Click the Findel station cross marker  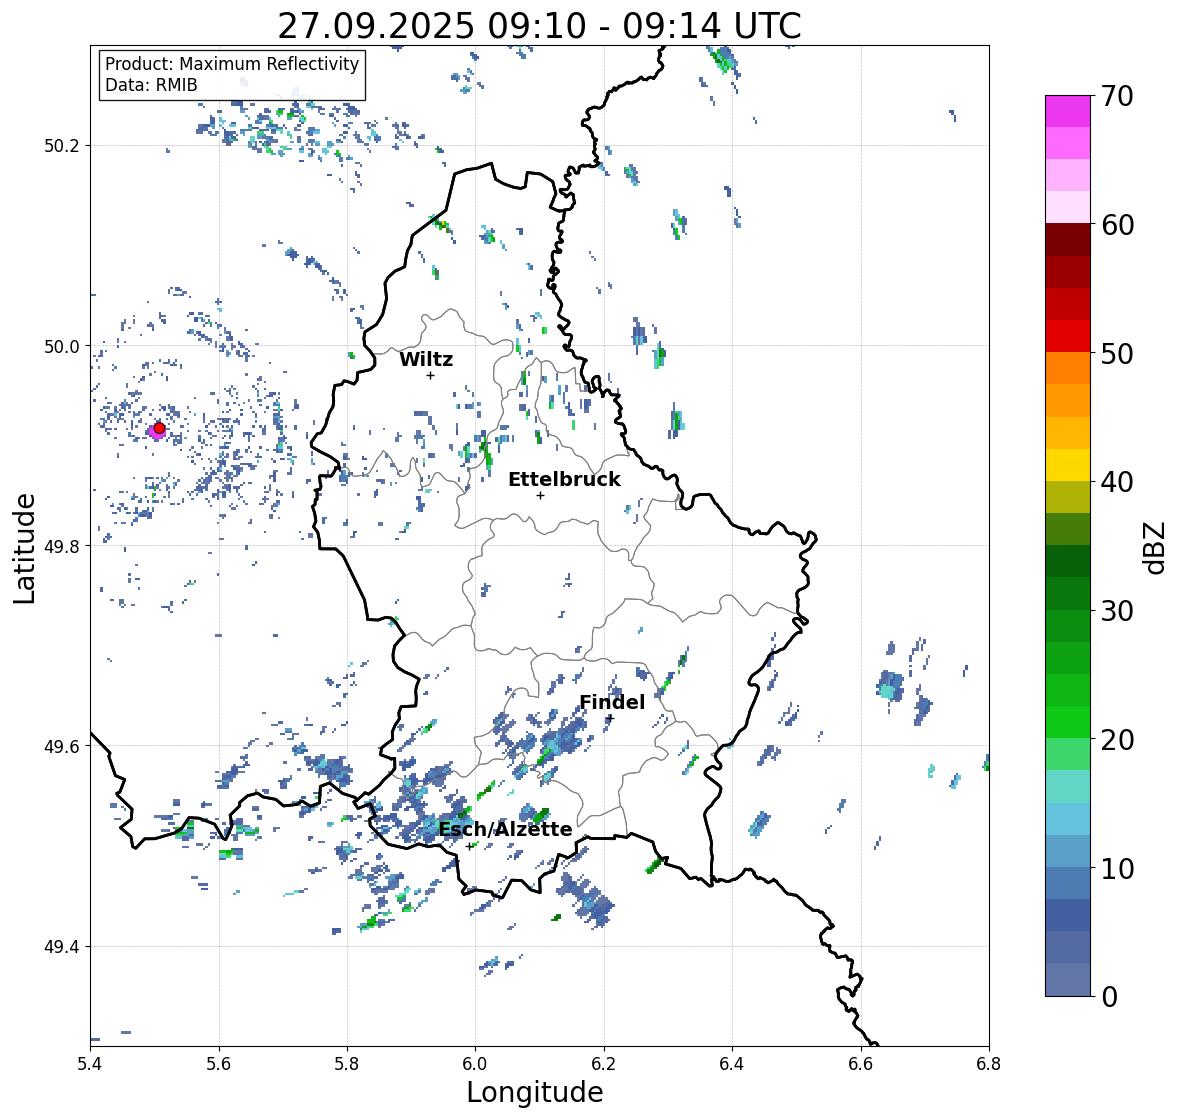pos(610,718)
